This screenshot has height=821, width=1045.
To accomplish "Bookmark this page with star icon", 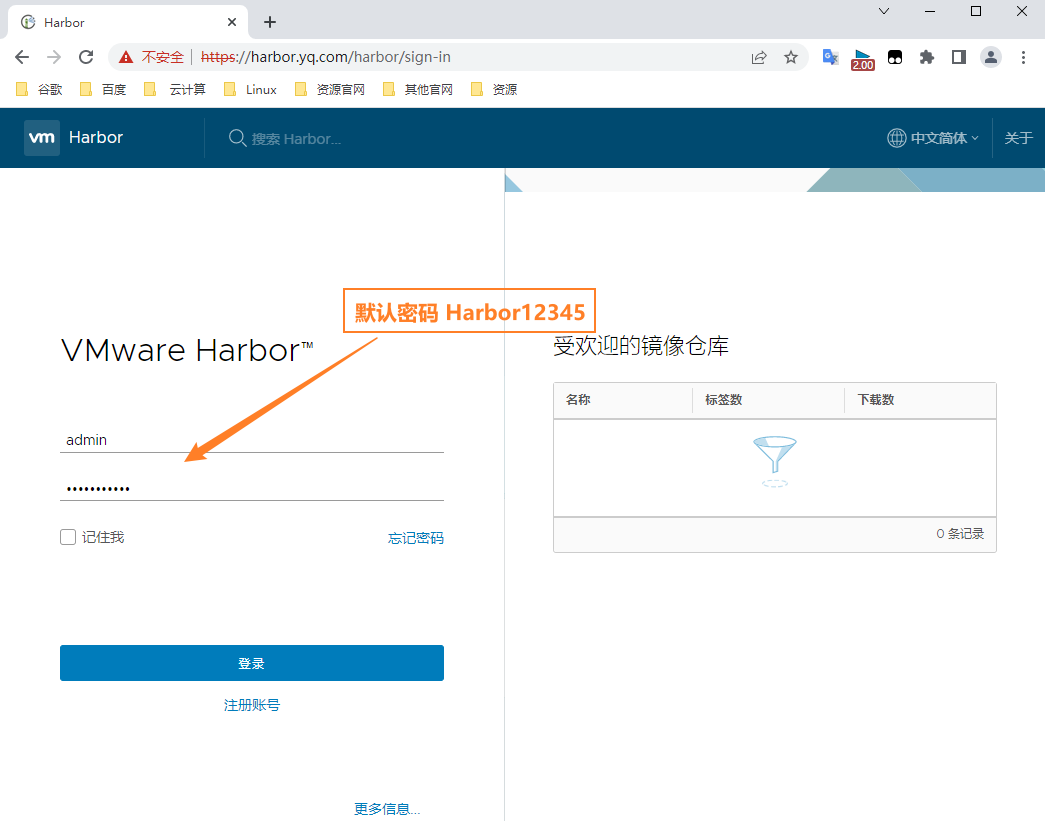I will [x=791, y=57].
